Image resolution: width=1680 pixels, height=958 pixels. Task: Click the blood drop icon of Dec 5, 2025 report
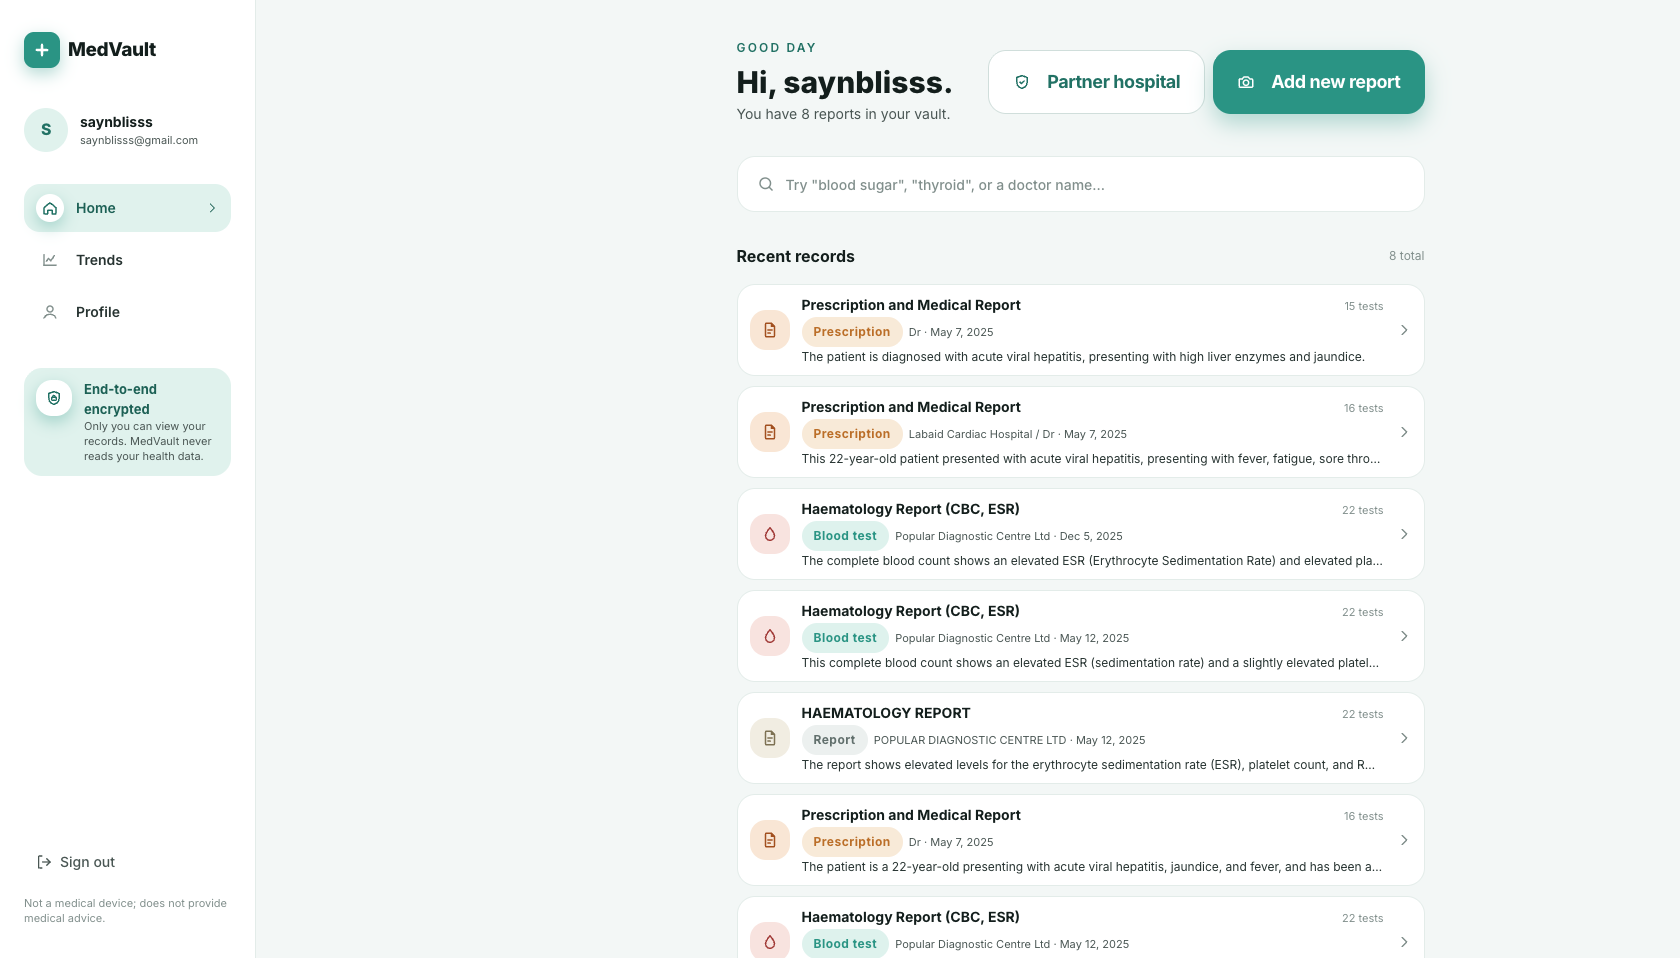click(770, 534)
